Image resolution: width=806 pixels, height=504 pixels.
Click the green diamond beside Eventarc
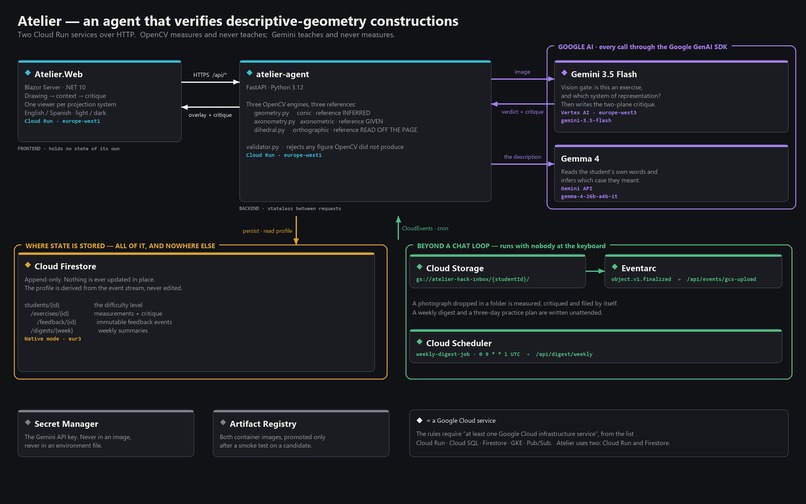coord(614,267)
